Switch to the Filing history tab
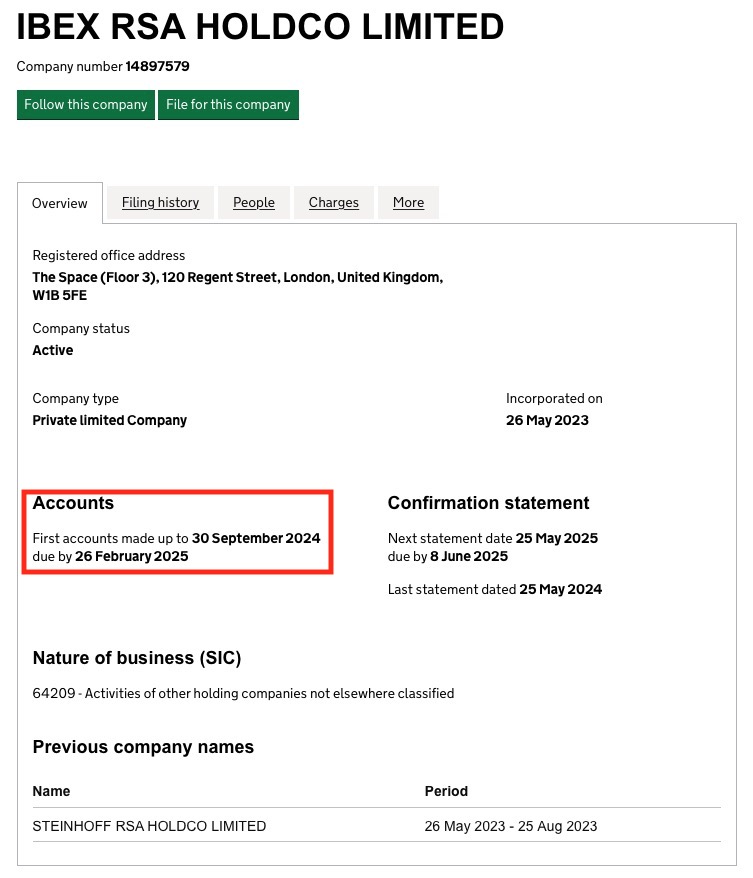The width and height of the screenshot is (753, 878). (160, 203)
